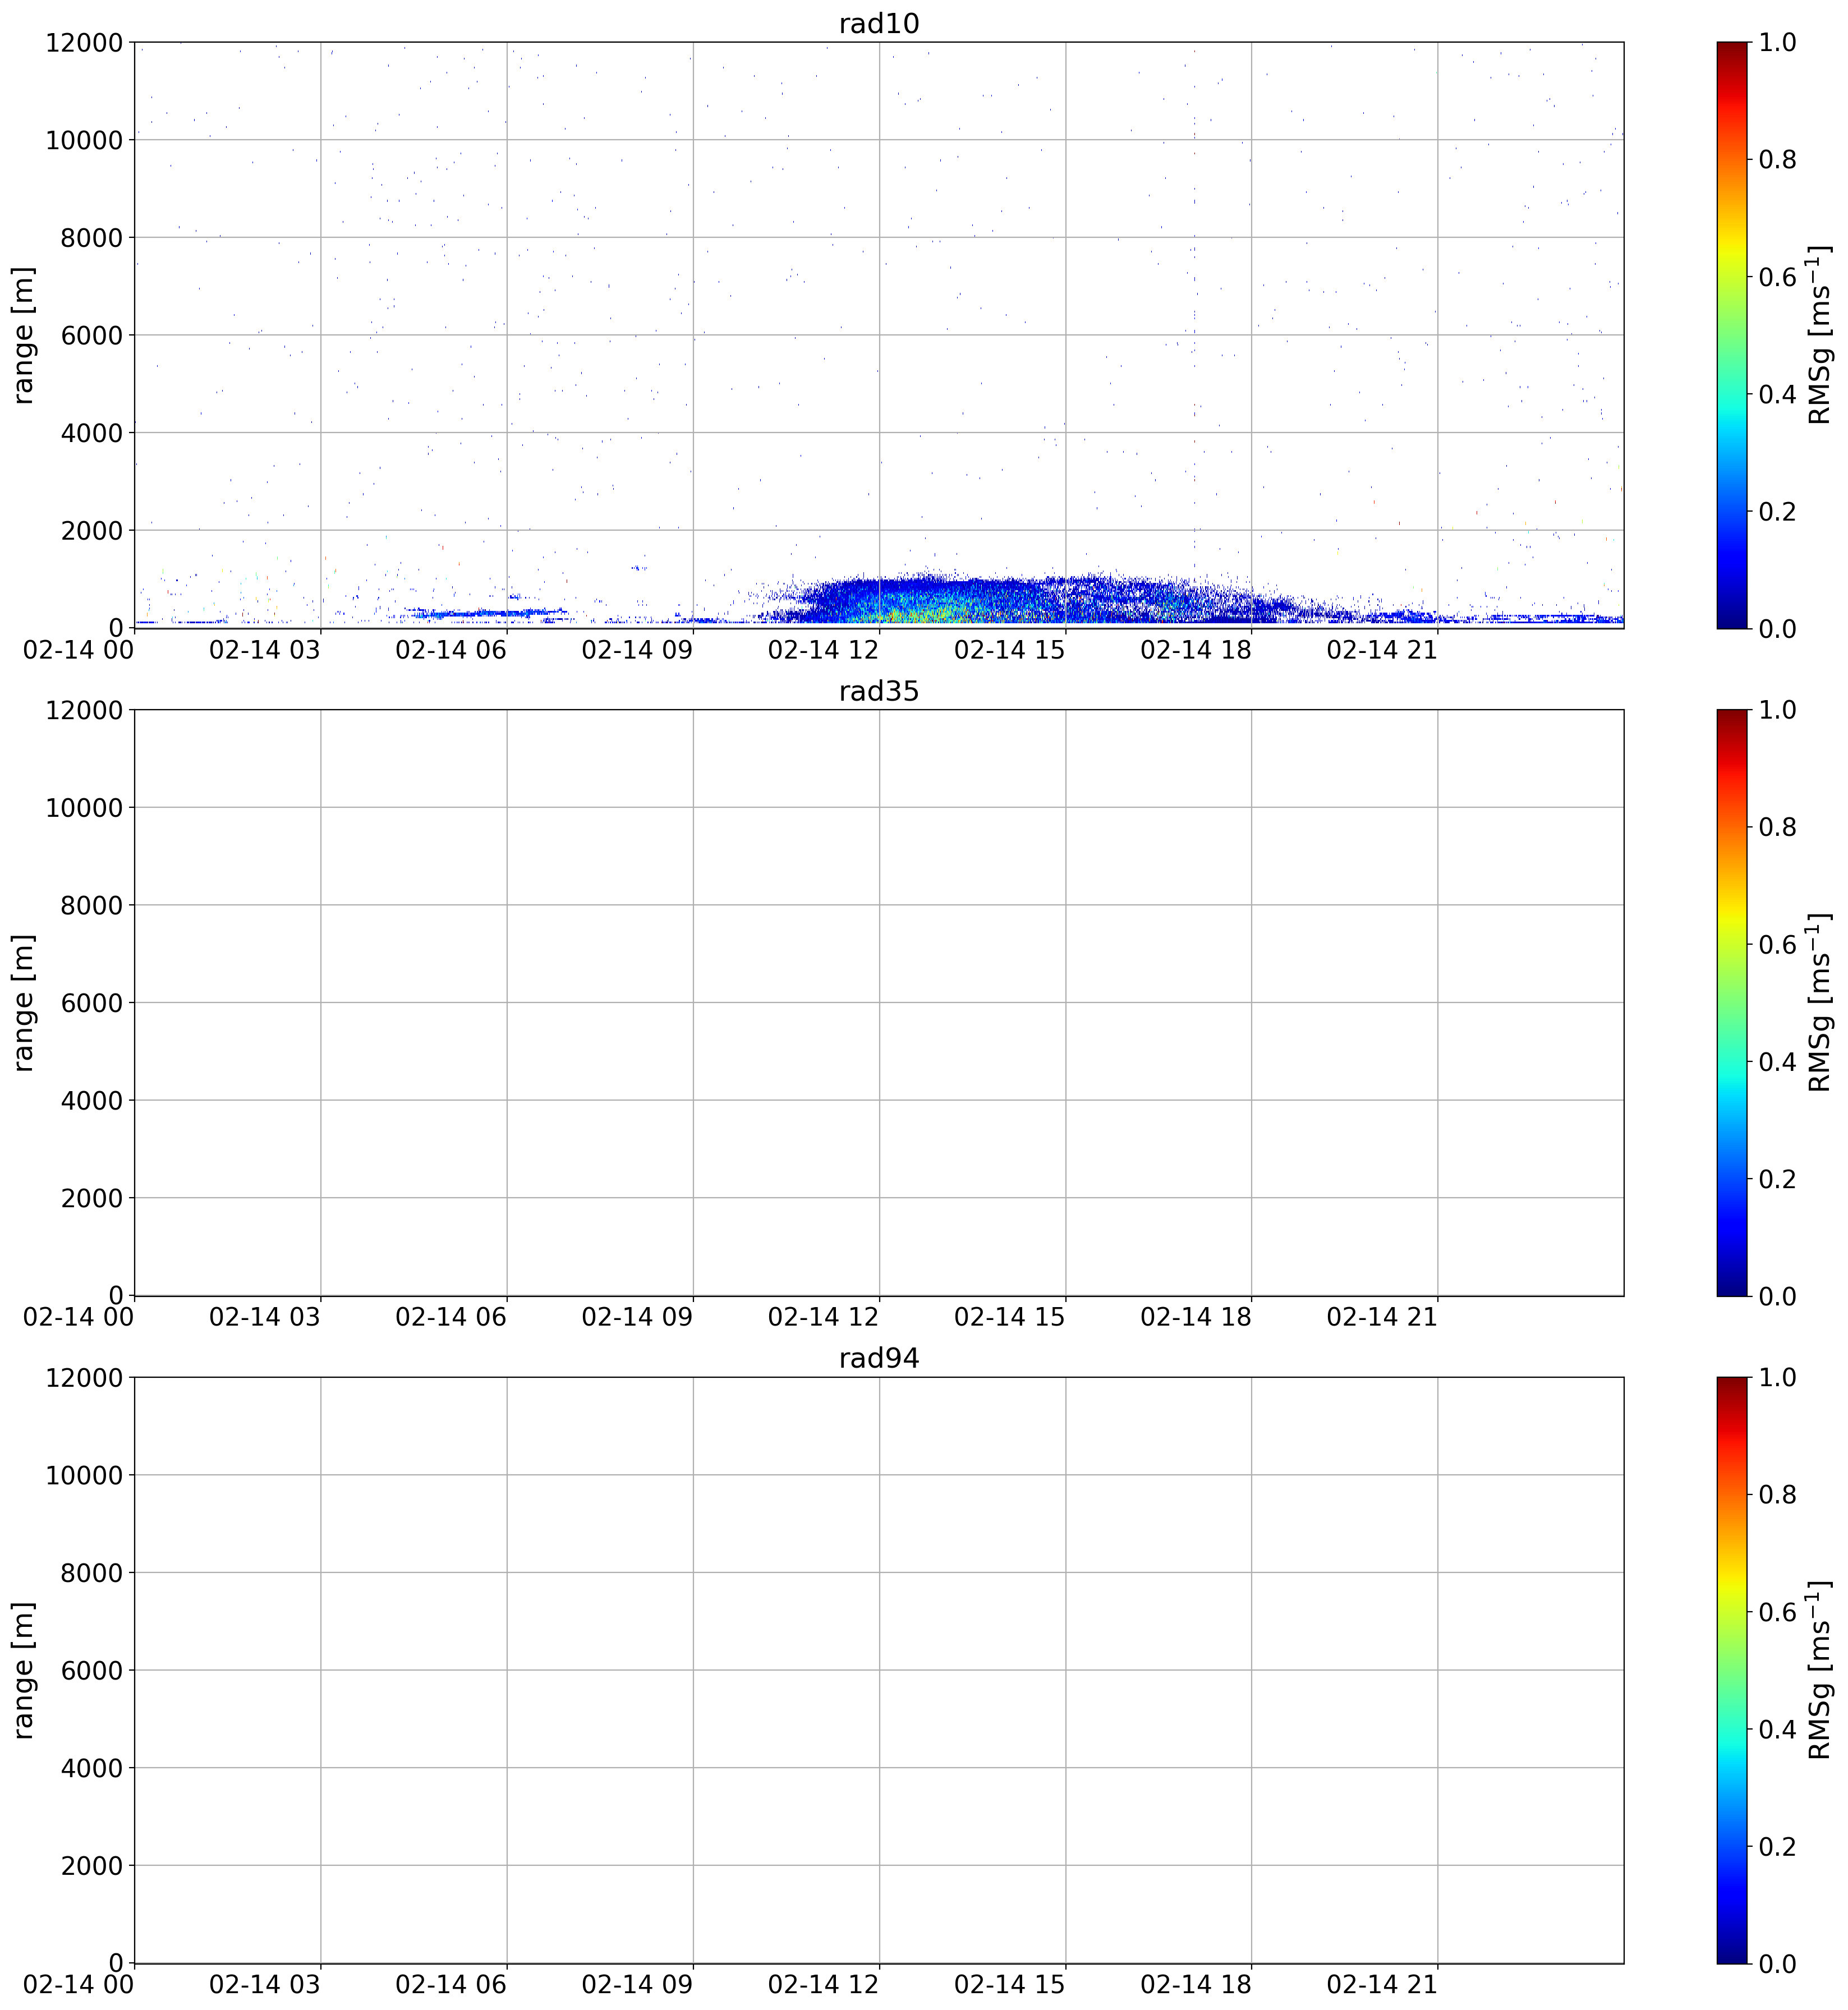
Task: Click the 0.4 tick on rad35 colorbar
Action: click(1777, 1061)
